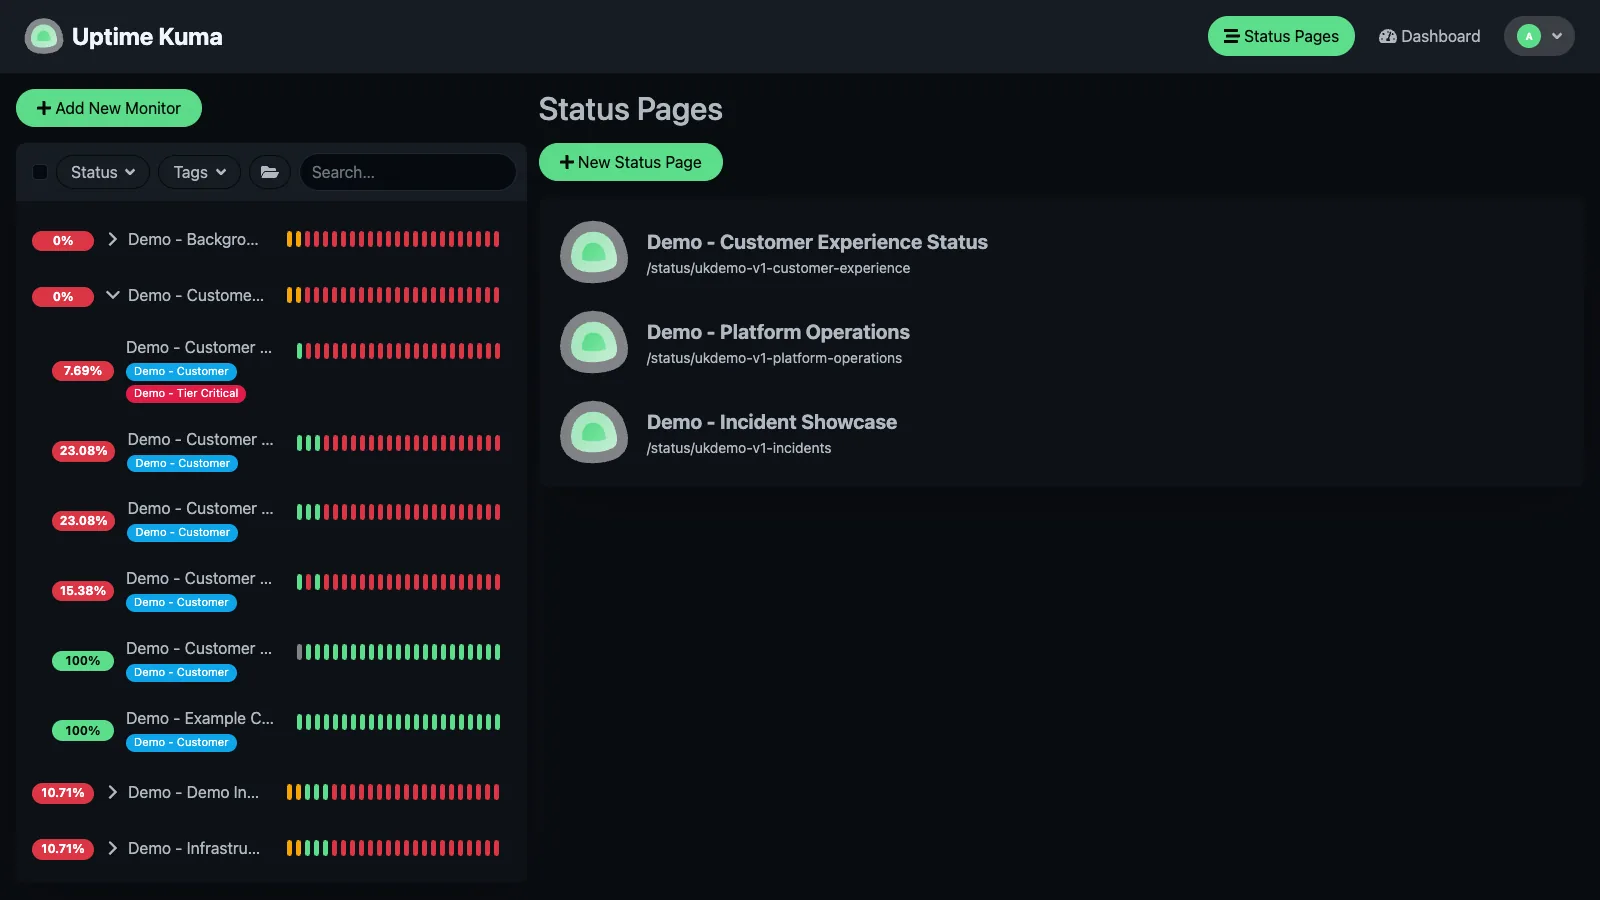Select the monitor with 7.69% uptime
This screenshot has width=1600, height=900.
pos(270,370)
